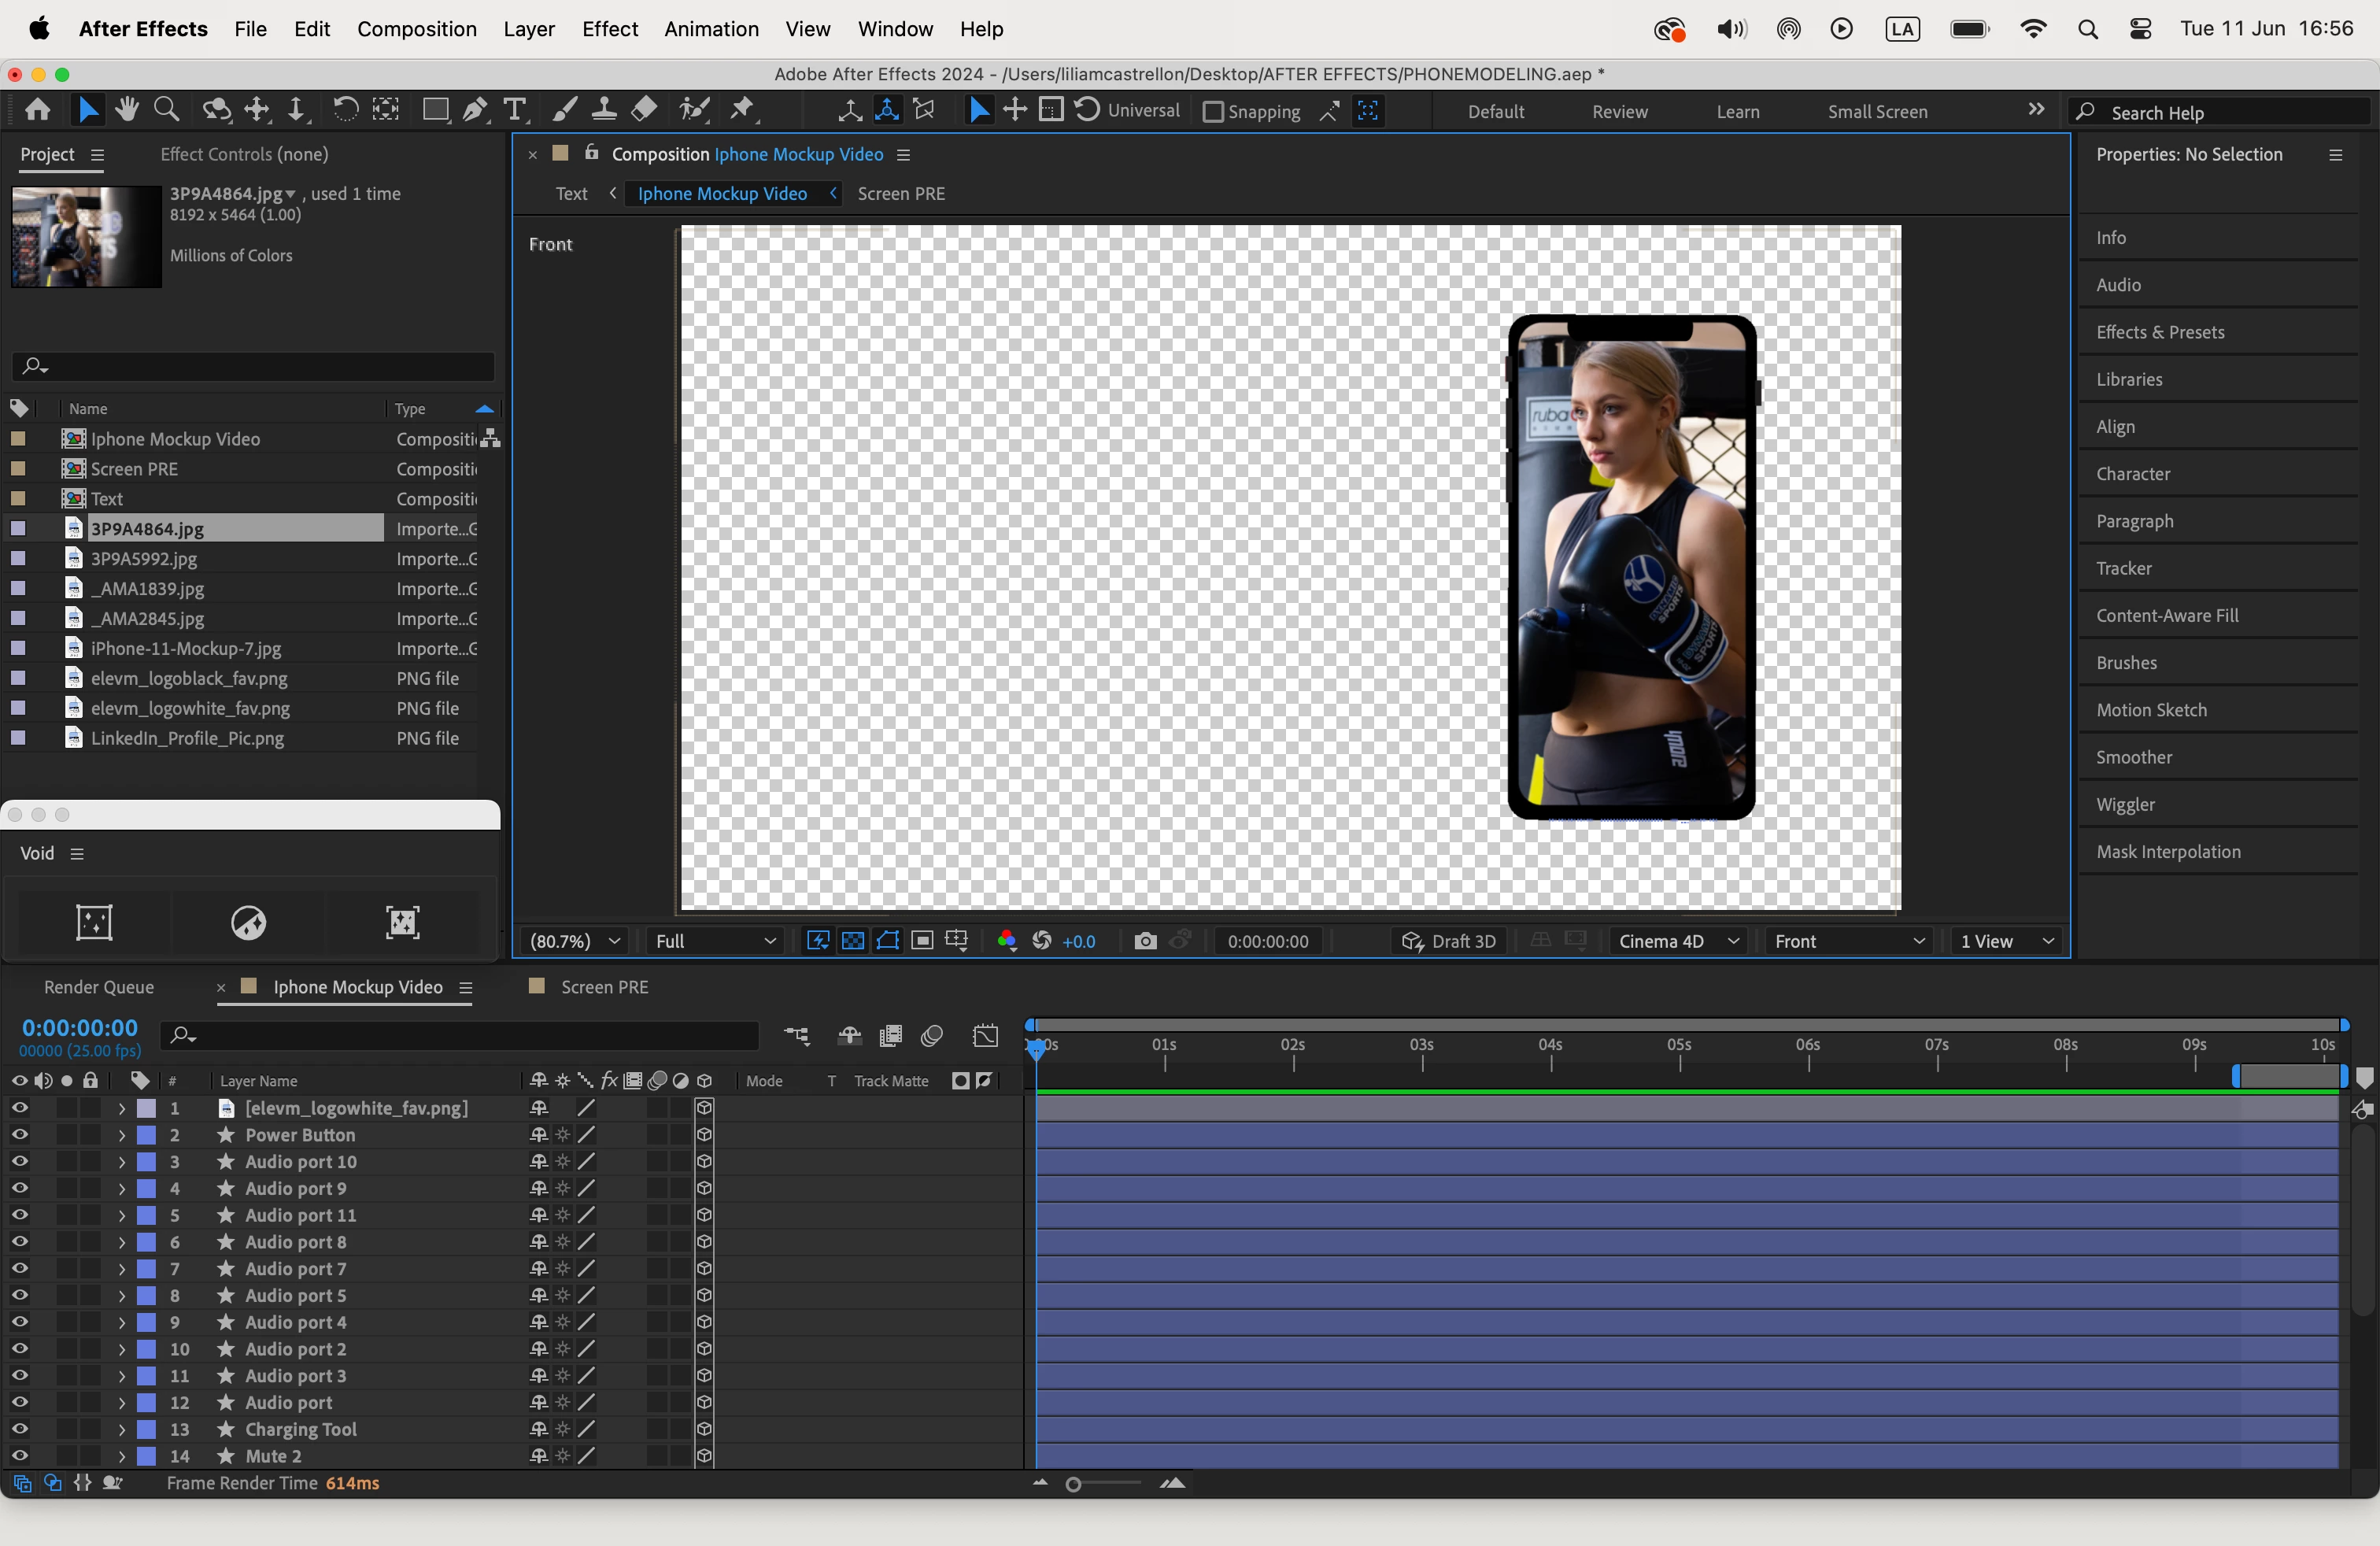Enable the Snapping checkbox
2380x1546 pixels.
(1212, 112)
